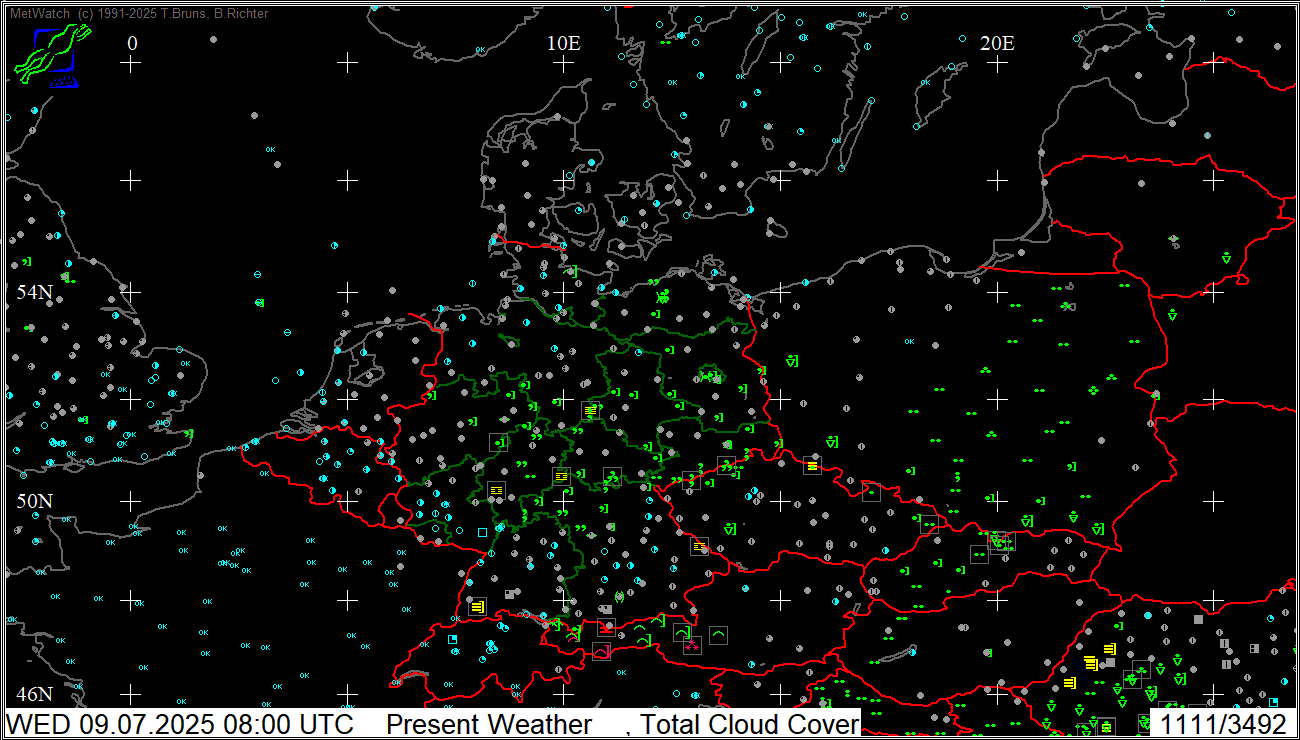Viewport: 1300px width, 740px height.
Task: Pick boxed green drizzle symbol right of central fog box
Action: [x=610, y=477]
